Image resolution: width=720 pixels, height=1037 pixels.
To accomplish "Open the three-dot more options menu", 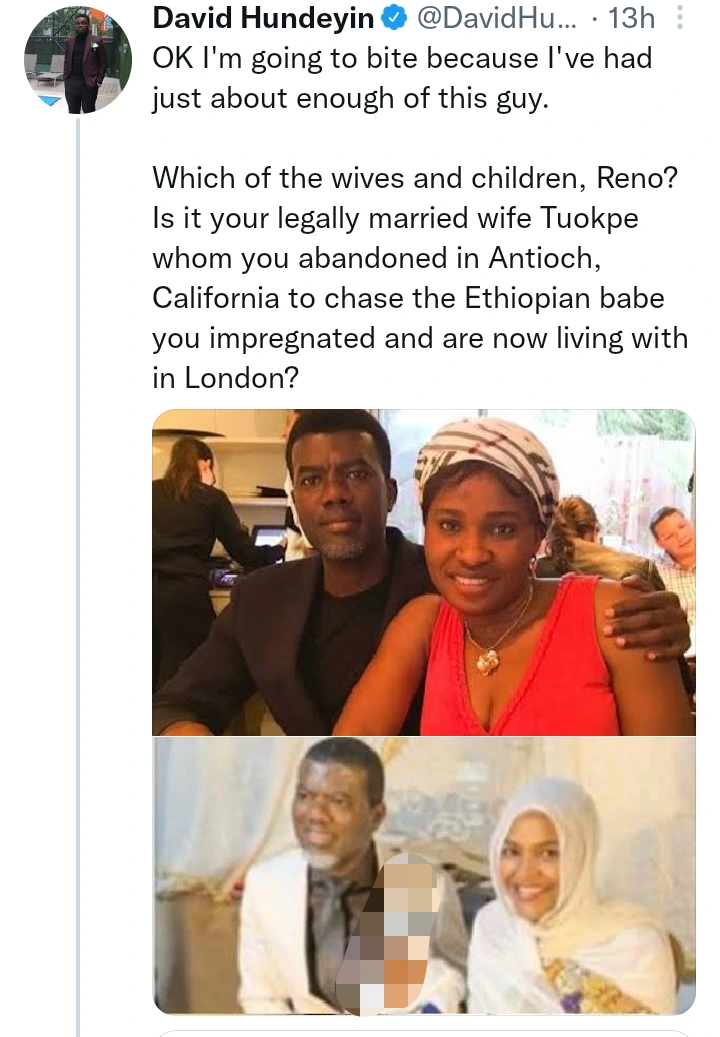I will [x=680, y=19].
